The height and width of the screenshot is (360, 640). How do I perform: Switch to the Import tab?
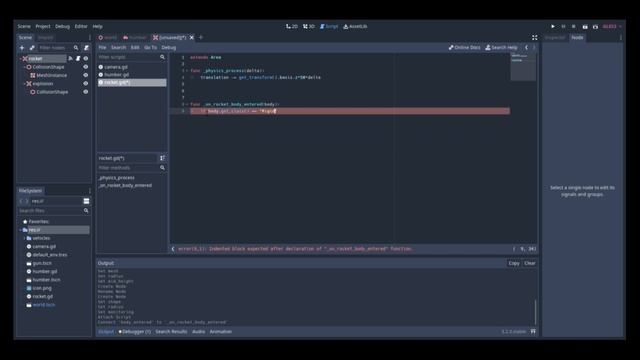coord(46,38)
